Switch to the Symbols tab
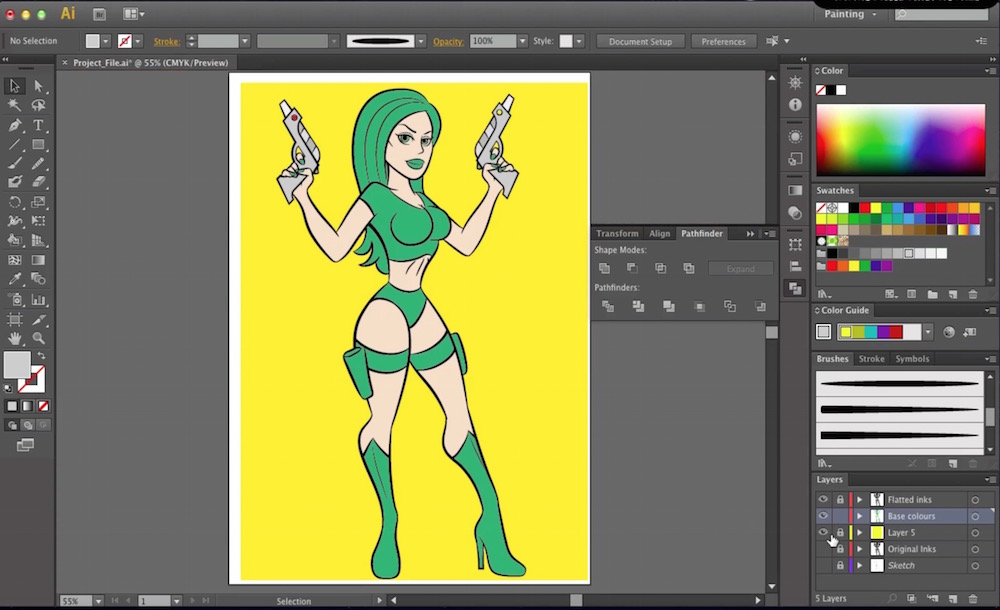The height and width of the screenshot is (610, 1000). click(912, 359)
